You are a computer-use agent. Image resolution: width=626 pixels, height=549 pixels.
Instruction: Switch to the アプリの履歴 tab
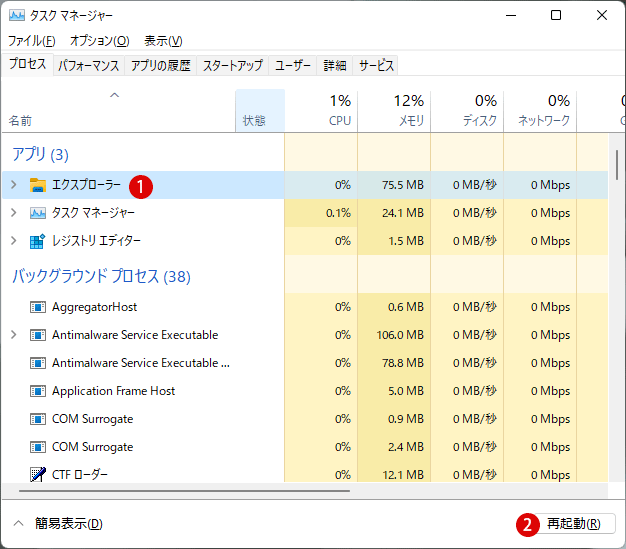[x=160, y=65]
